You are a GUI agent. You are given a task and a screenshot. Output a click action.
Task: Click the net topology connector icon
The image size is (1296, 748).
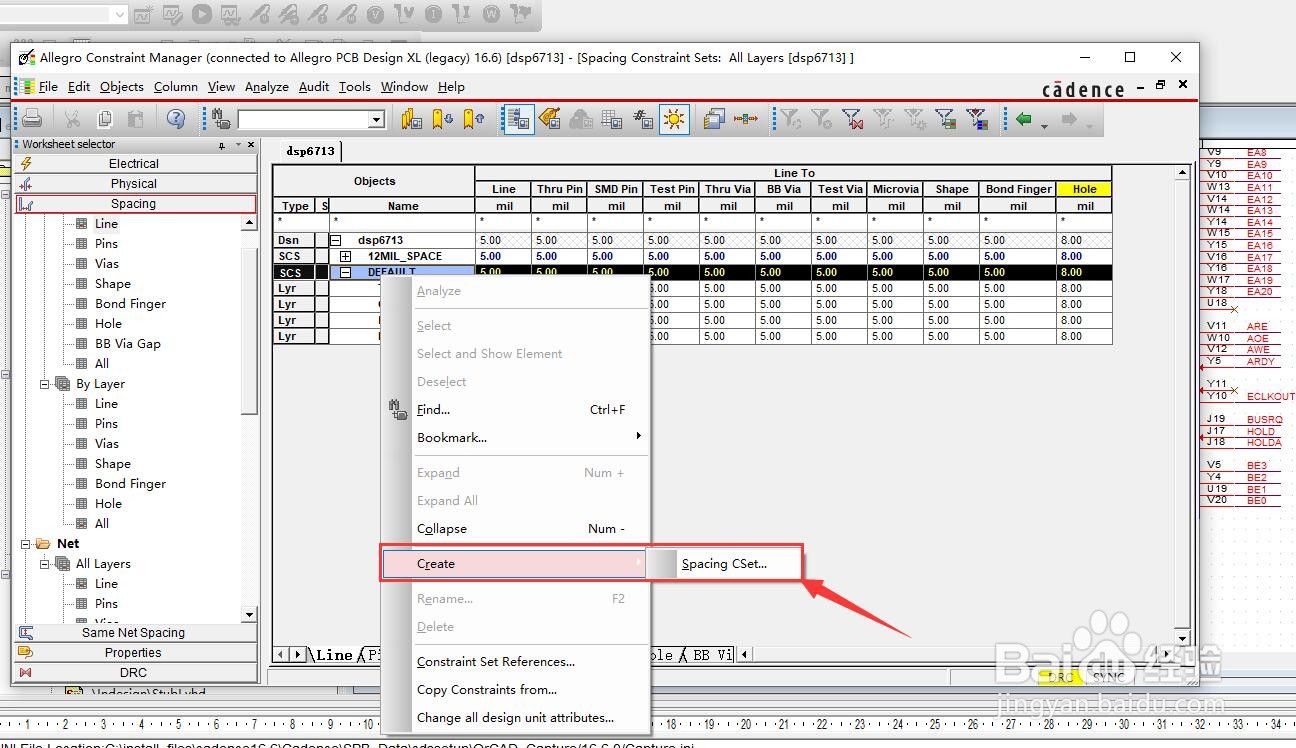746,119
